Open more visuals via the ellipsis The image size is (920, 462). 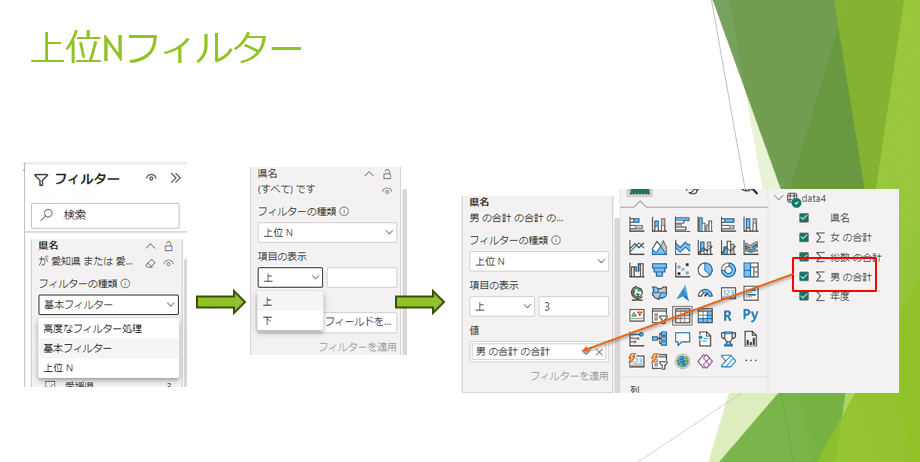(x=750, y=360)
